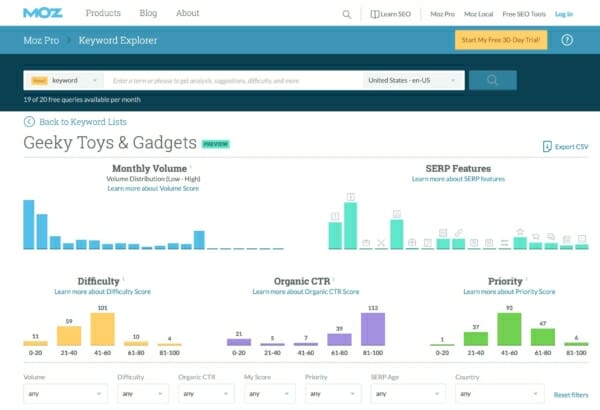The height and width of the screenshot is (410, 600).
Task: Open the Country filter dropdown
Action: (x=499, y=394)
